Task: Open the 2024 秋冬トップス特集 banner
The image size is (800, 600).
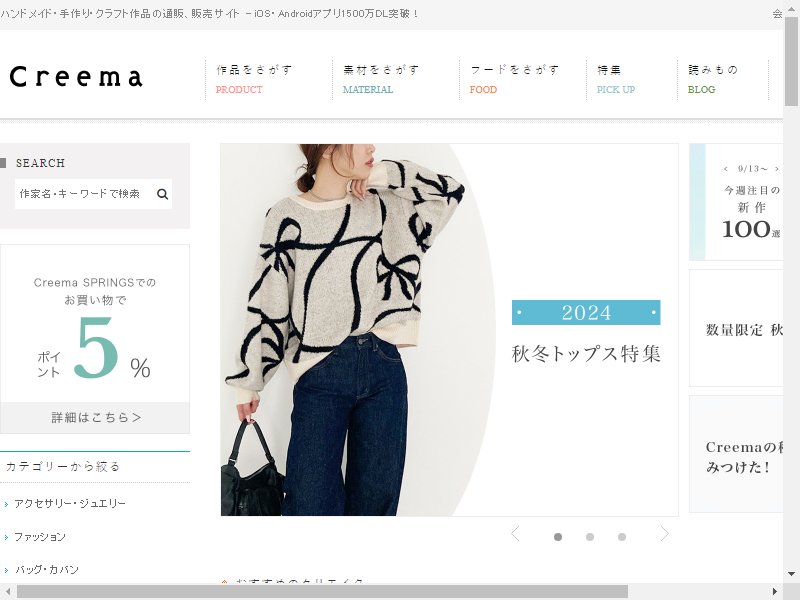Action: [449, 330]
